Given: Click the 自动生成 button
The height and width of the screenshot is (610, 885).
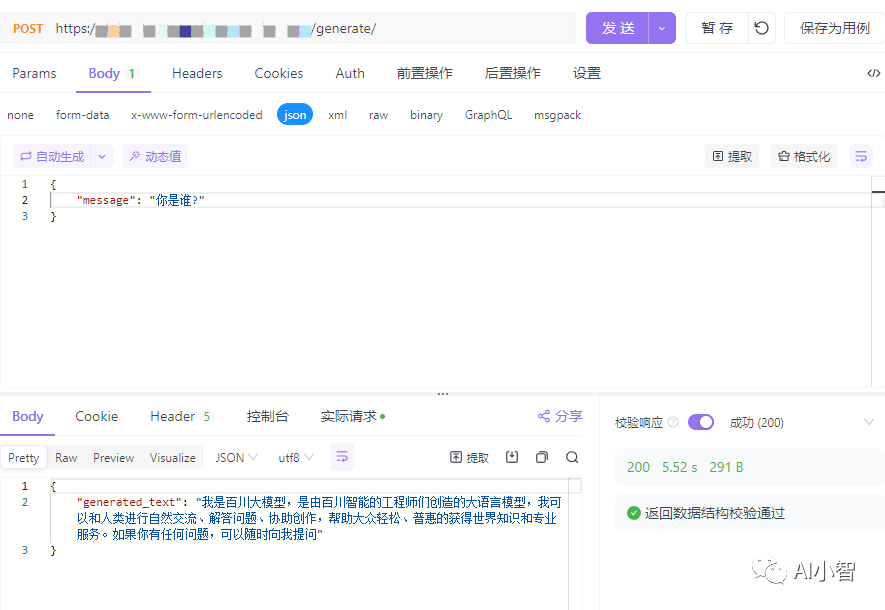Looking at the screenshot, I should [52, 156].
